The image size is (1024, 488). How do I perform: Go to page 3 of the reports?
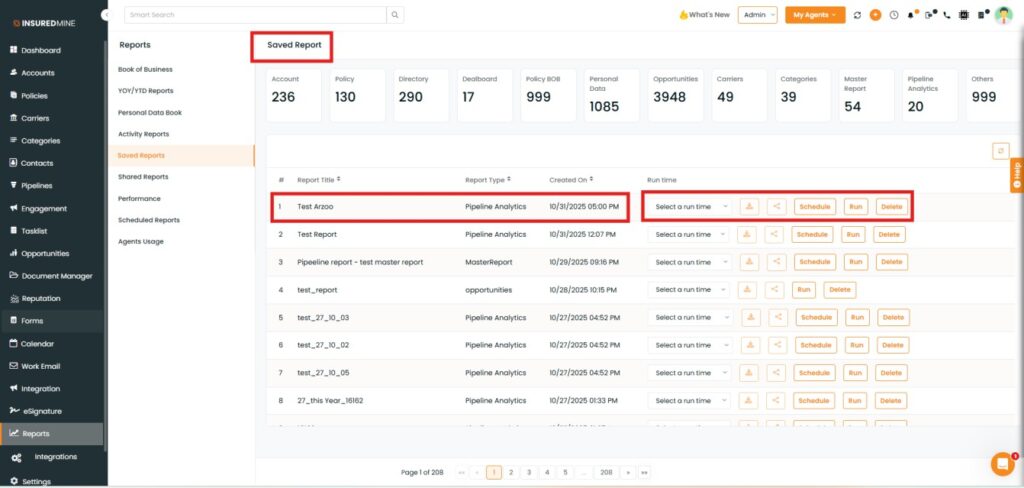coord(529,472)
